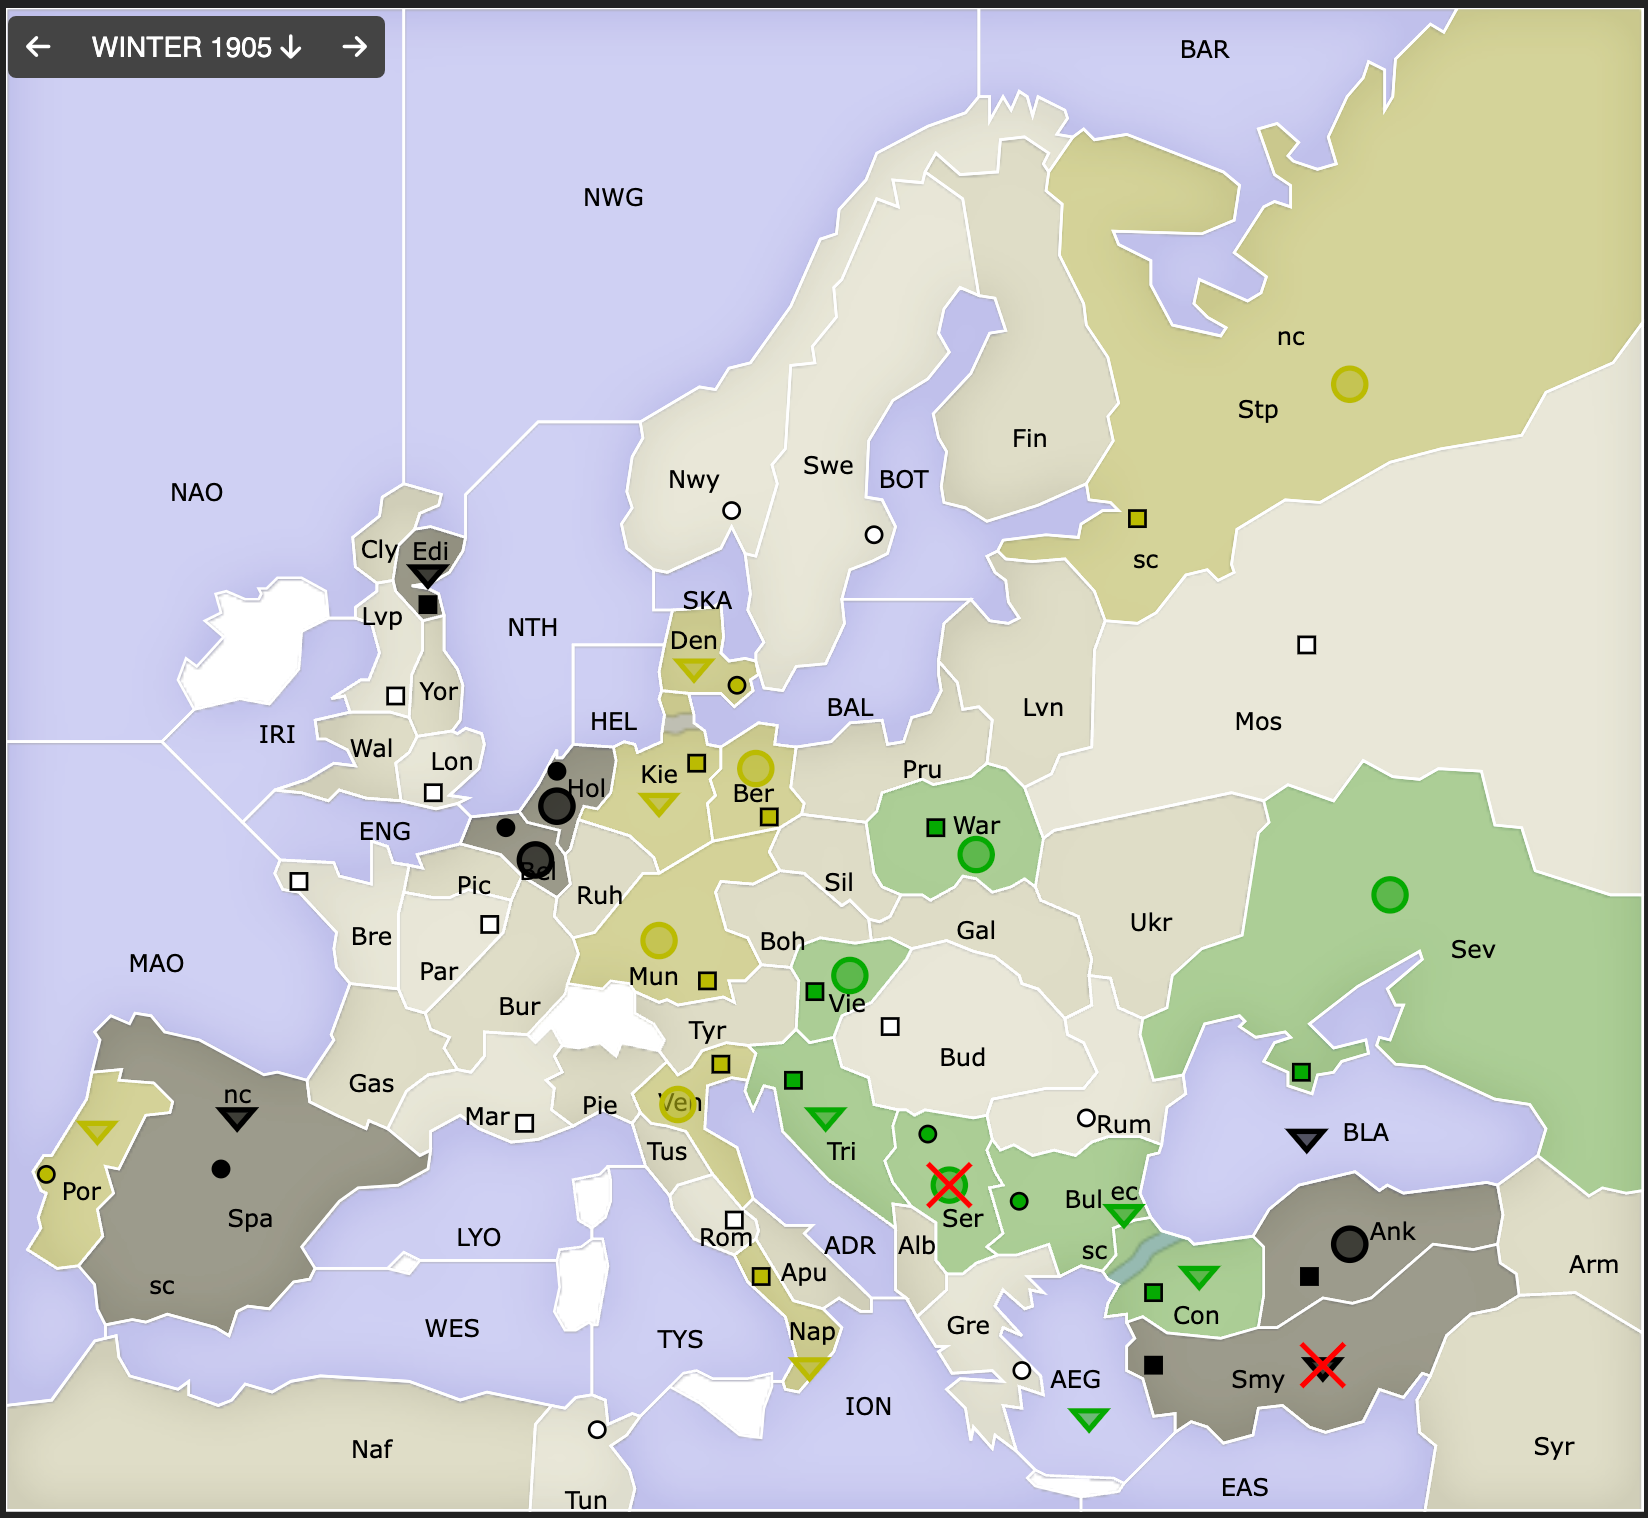Viewport: 1648px width, 1518px height.
Task: Click the Tunis supply center circle
Action: pos(597,1430)
